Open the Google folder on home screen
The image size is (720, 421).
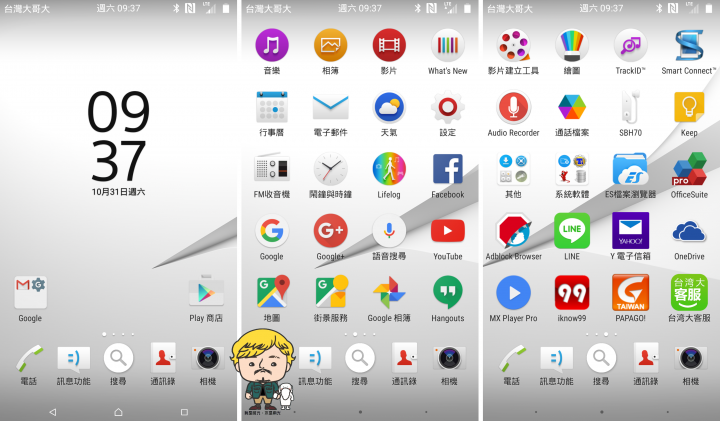coord(30,292)
